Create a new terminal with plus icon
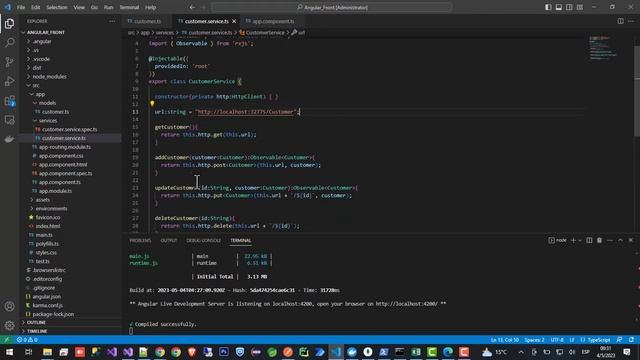This screenshot has width=640, height=360. coord(573,240)
